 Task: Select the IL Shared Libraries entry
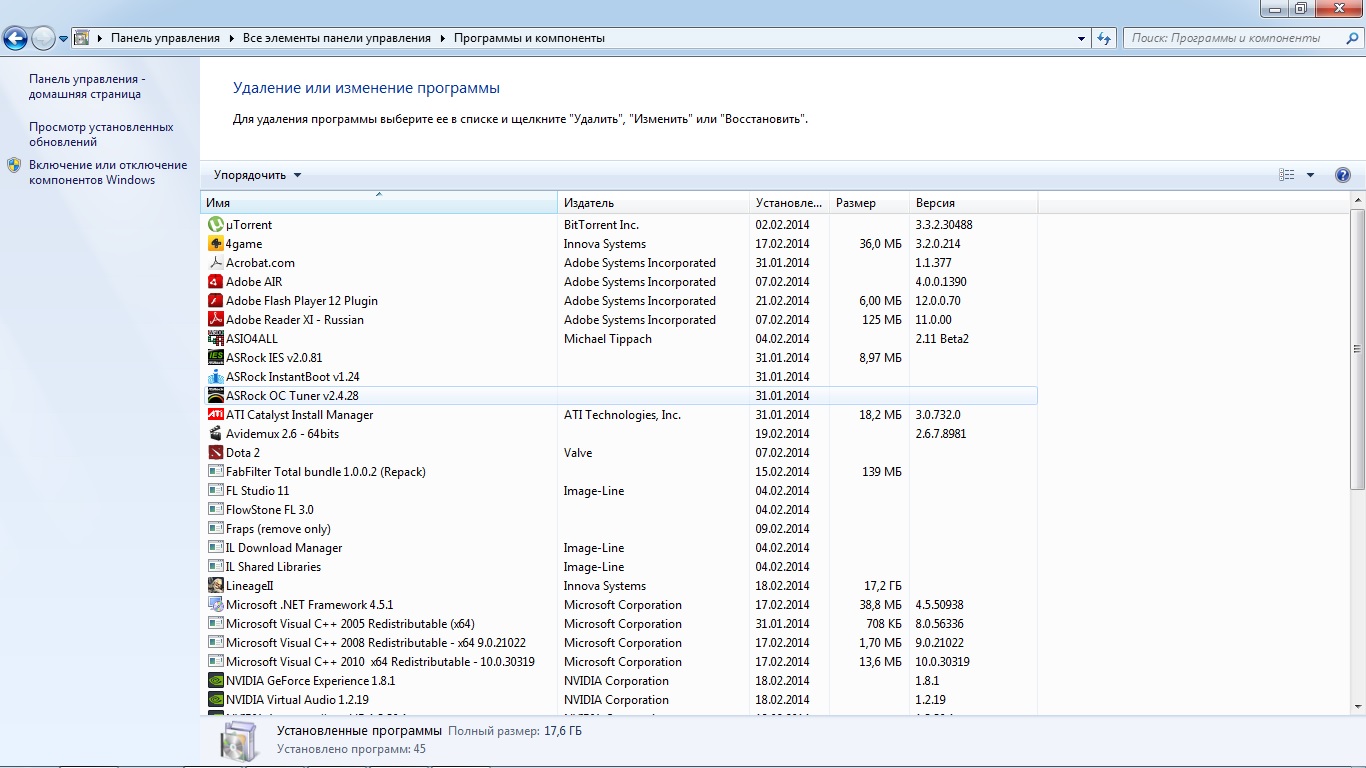point(619,567)
